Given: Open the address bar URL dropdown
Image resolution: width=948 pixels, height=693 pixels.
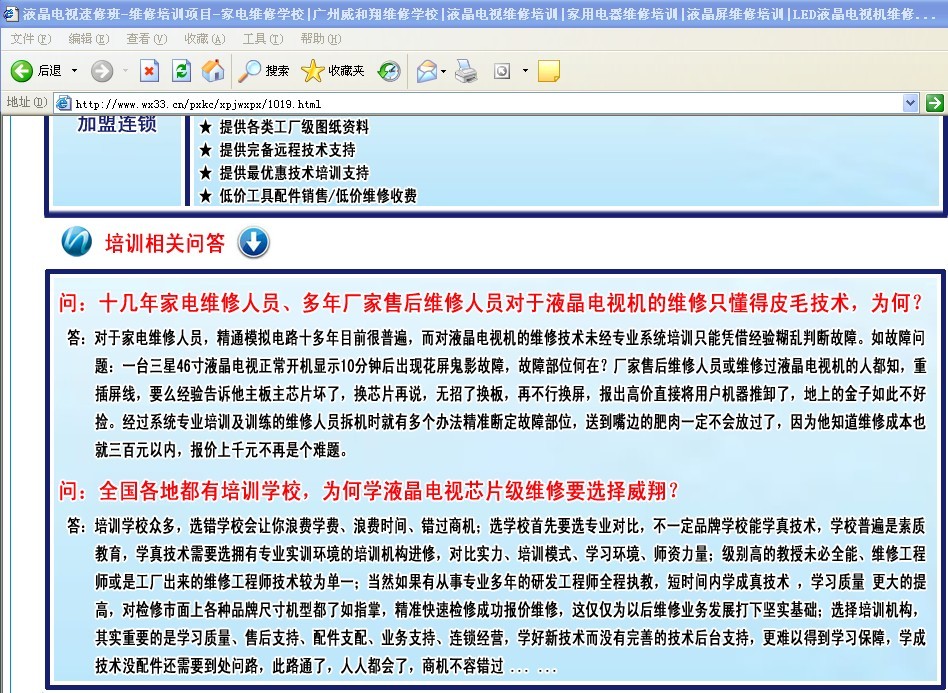Looking at the screenshot, I should (x=910, y=103).
